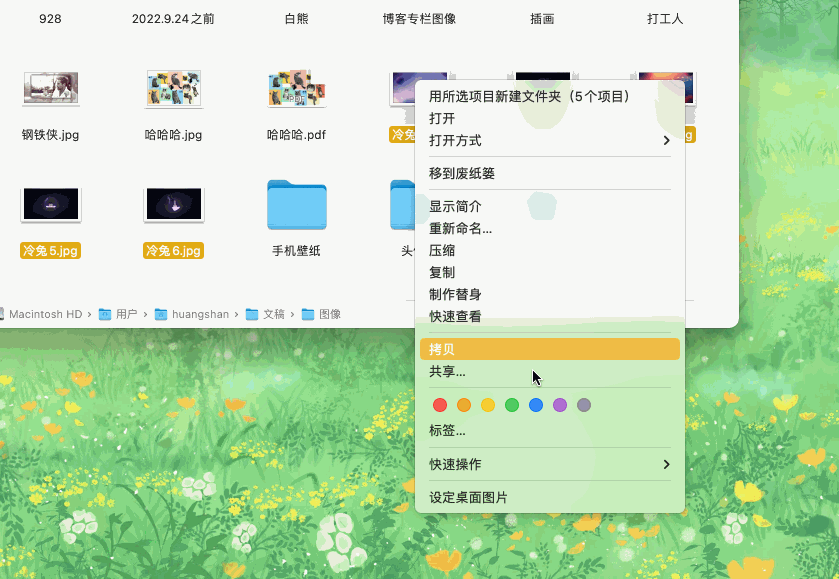Click 用户 folder in the path bar

(x=118, y=314)
